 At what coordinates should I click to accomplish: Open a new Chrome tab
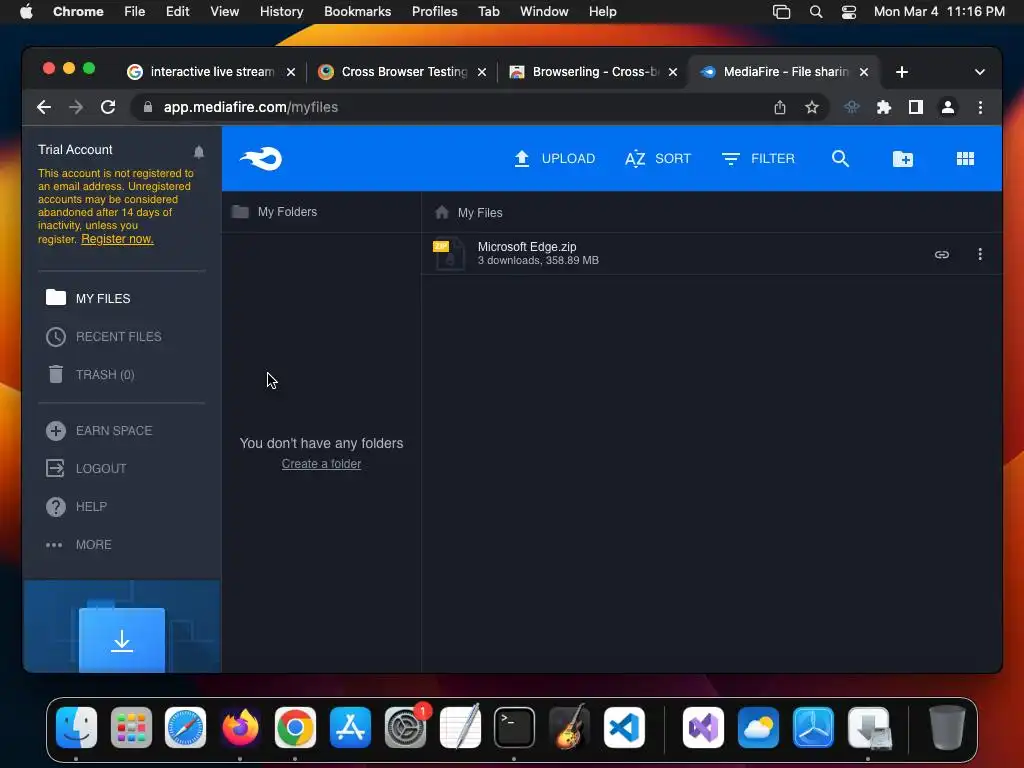(x=902, y=72)
